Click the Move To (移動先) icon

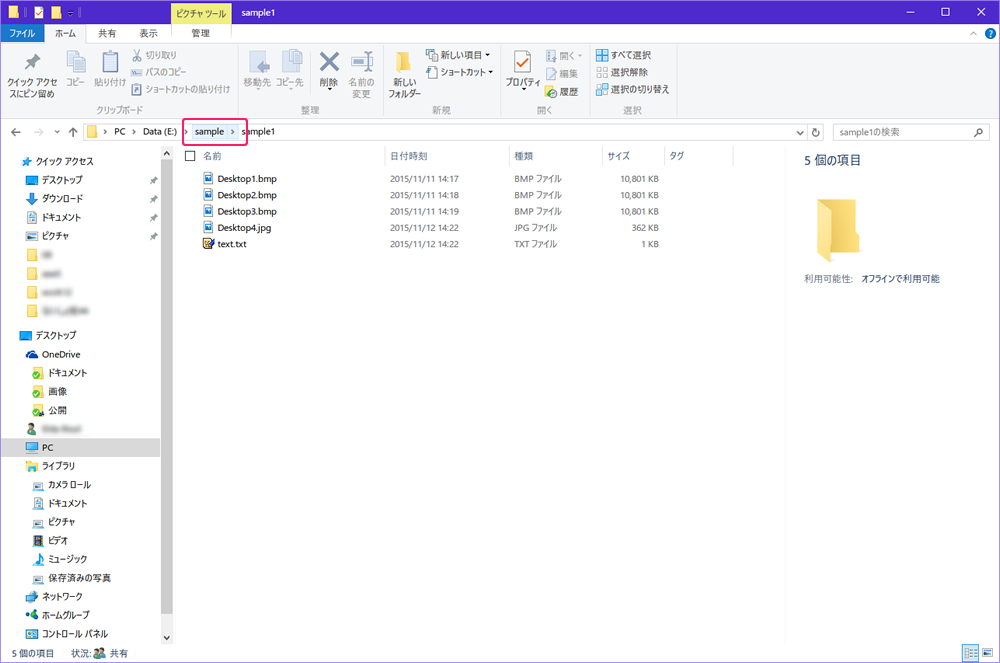258,62
